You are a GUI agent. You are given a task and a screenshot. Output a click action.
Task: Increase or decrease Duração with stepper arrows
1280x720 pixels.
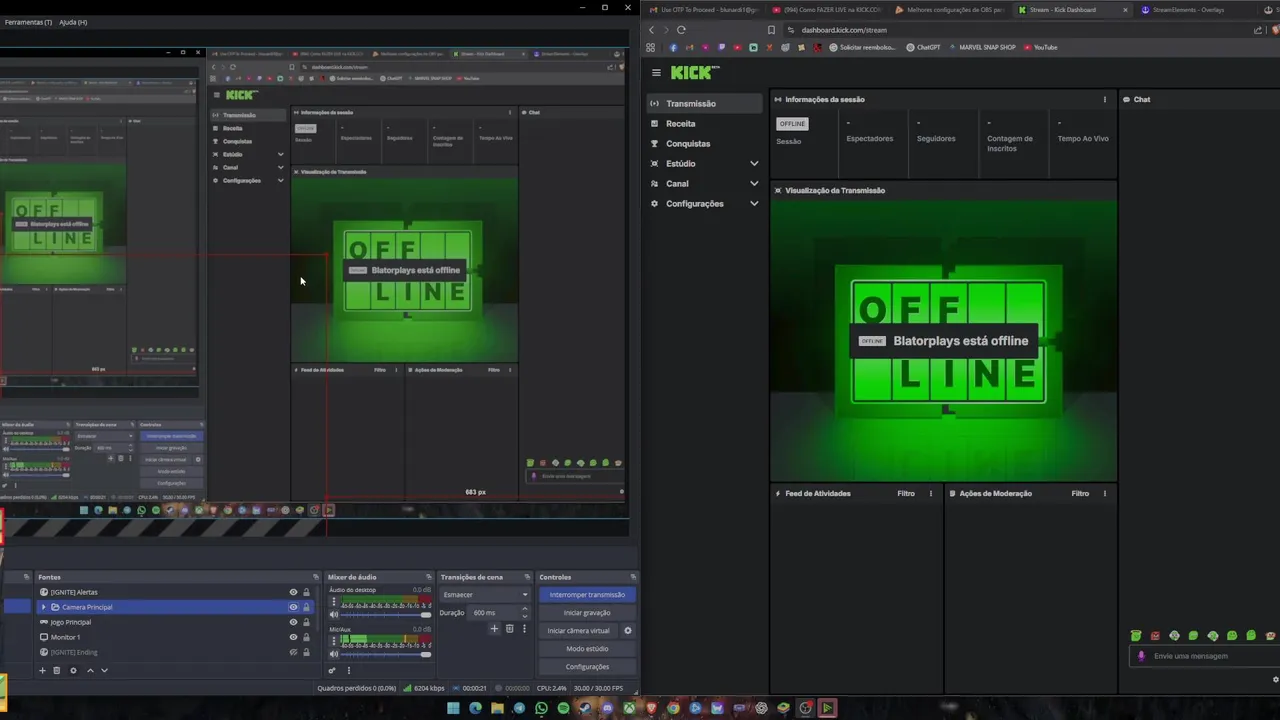click(x=524, y=612)
